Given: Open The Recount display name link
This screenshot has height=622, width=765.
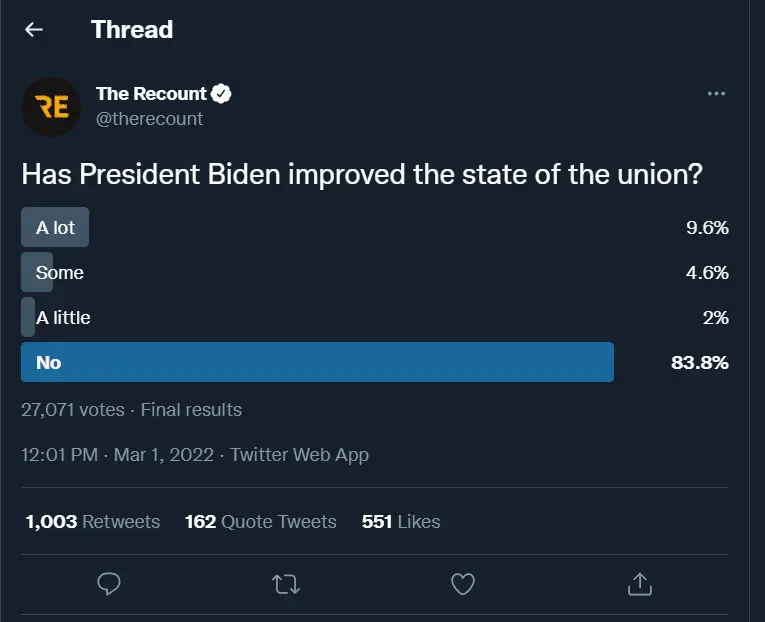Looking at the screenshot, I should (151, 94).
